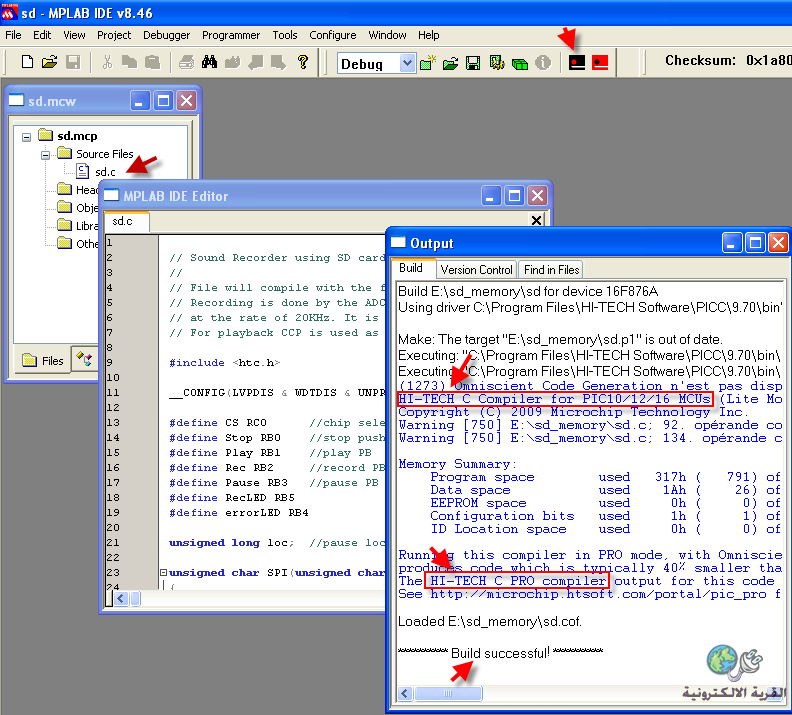
Task: Open the View menu
Action: click(x=74, y=35)
